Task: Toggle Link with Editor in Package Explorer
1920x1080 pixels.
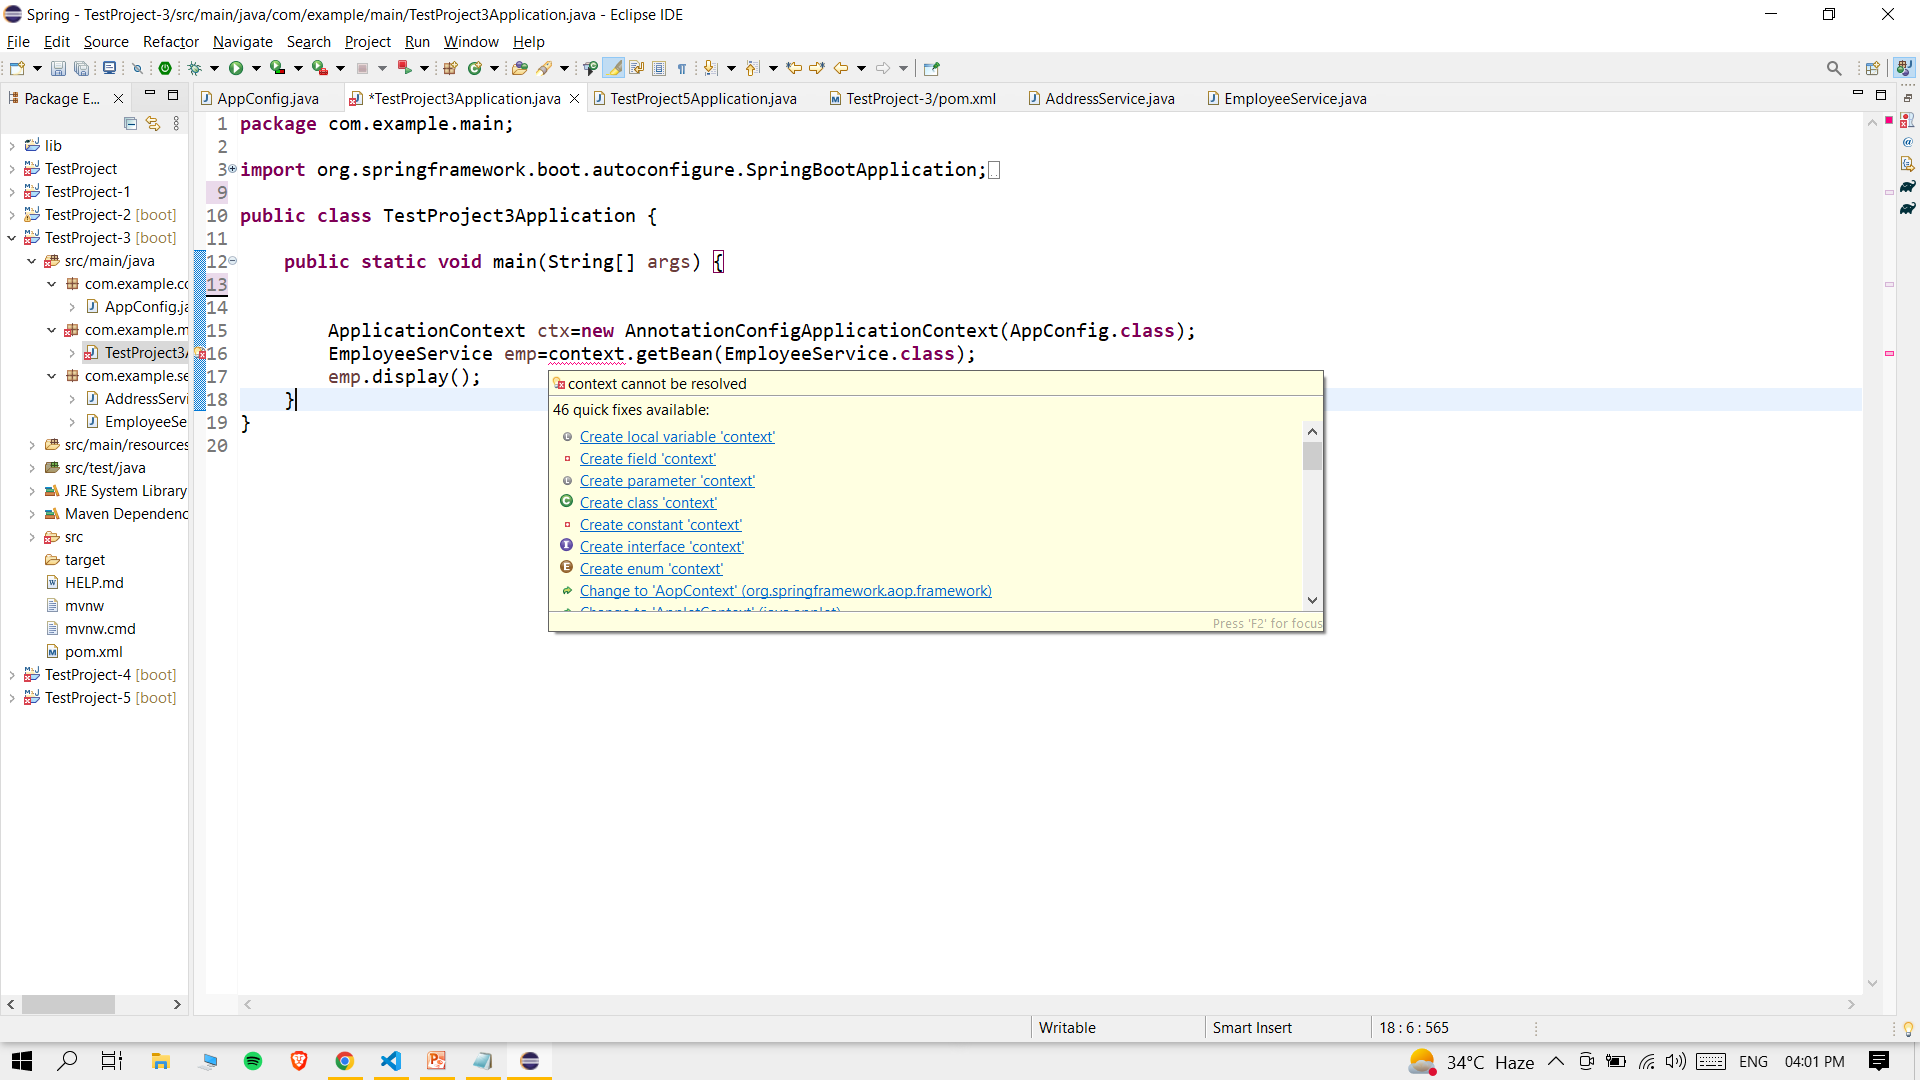Action: click(153, 123)
